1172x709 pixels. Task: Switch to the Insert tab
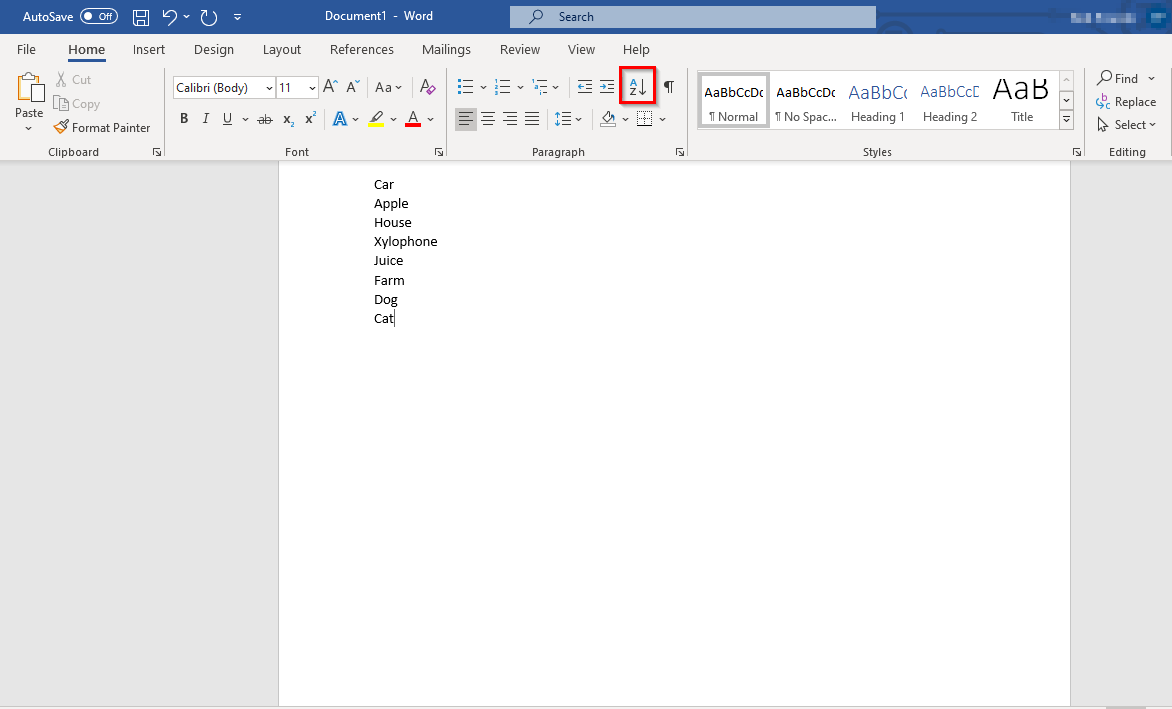point(149,49)
